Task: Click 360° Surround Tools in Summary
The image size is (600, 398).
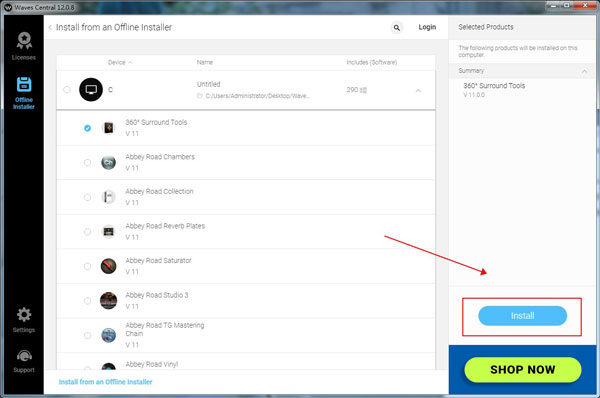Action: 494,86
